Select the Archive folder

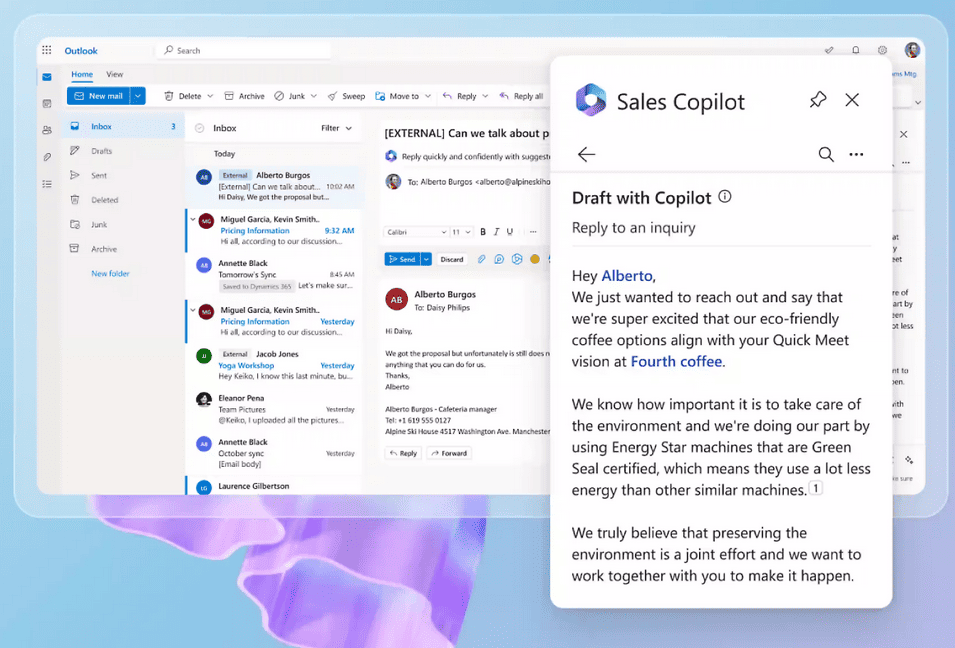[124, 249]
